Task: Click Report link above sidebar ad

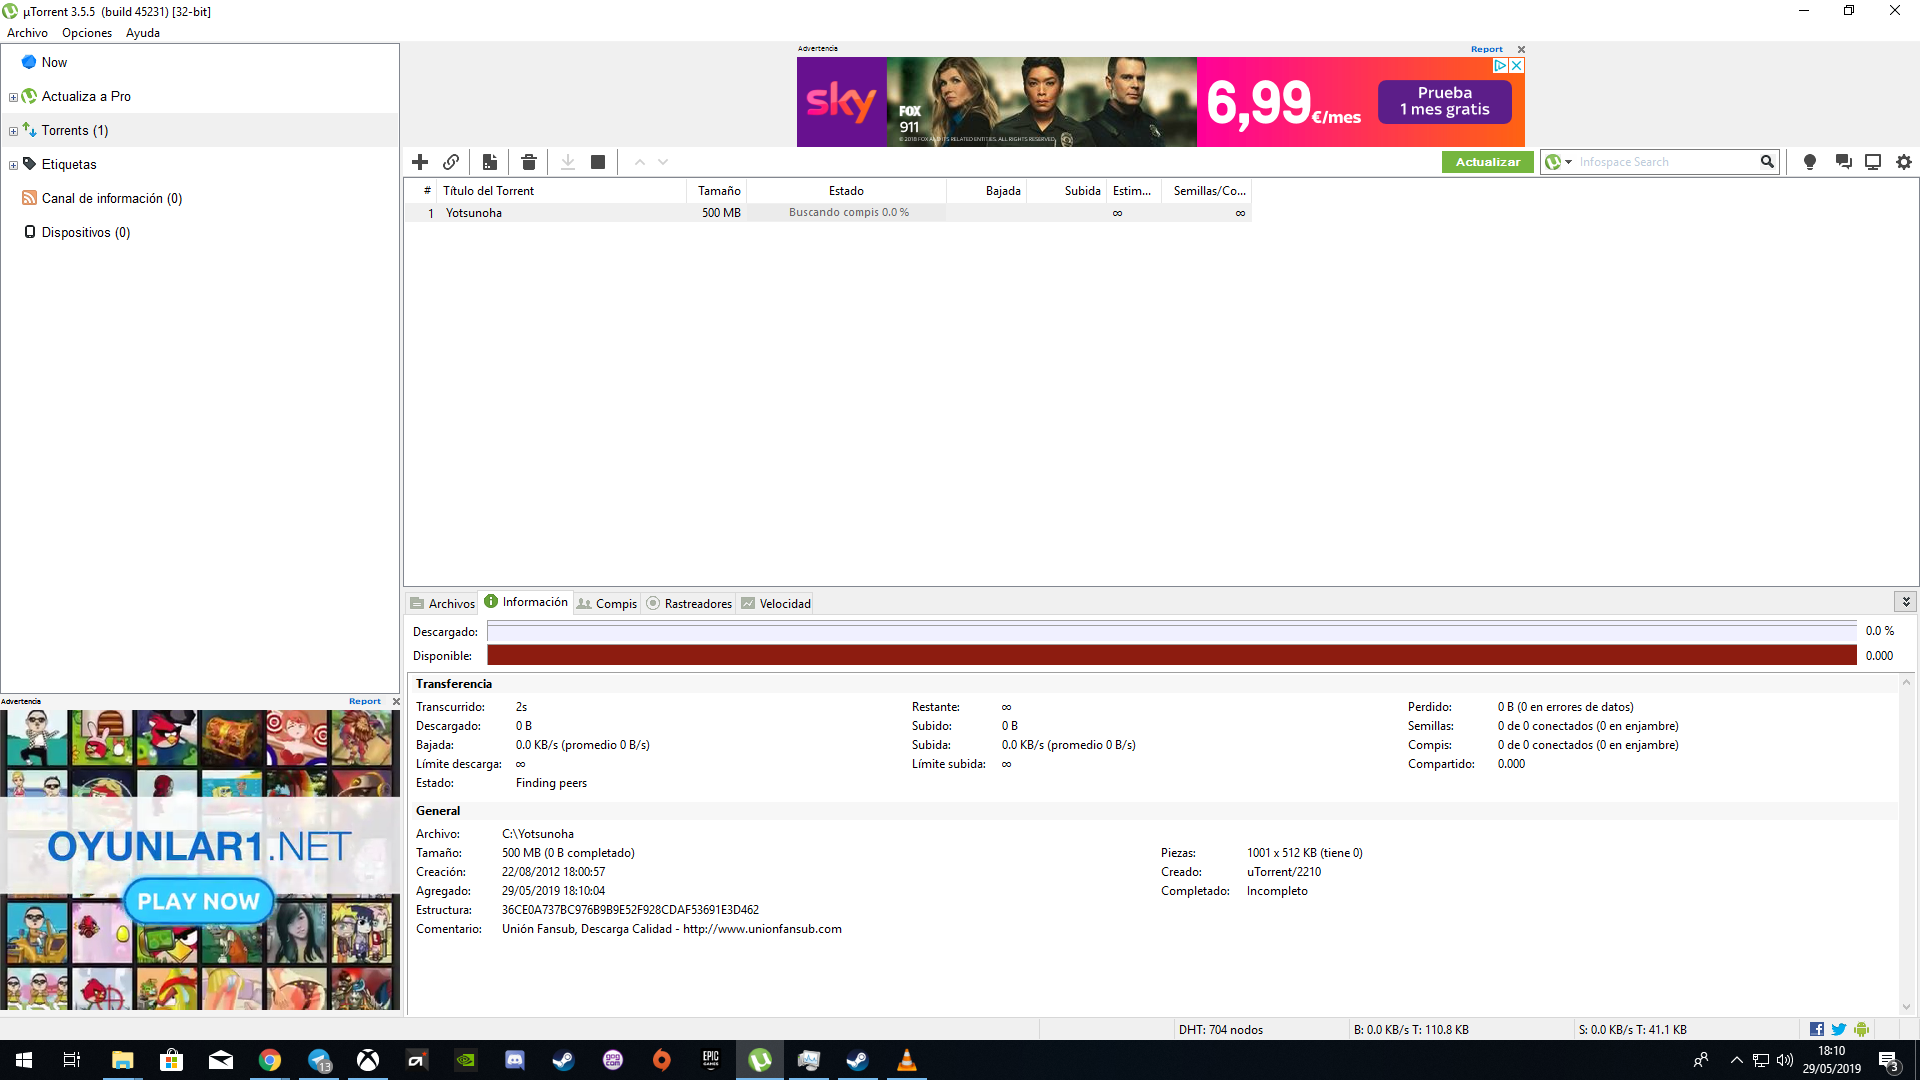Action: point(364,701)
